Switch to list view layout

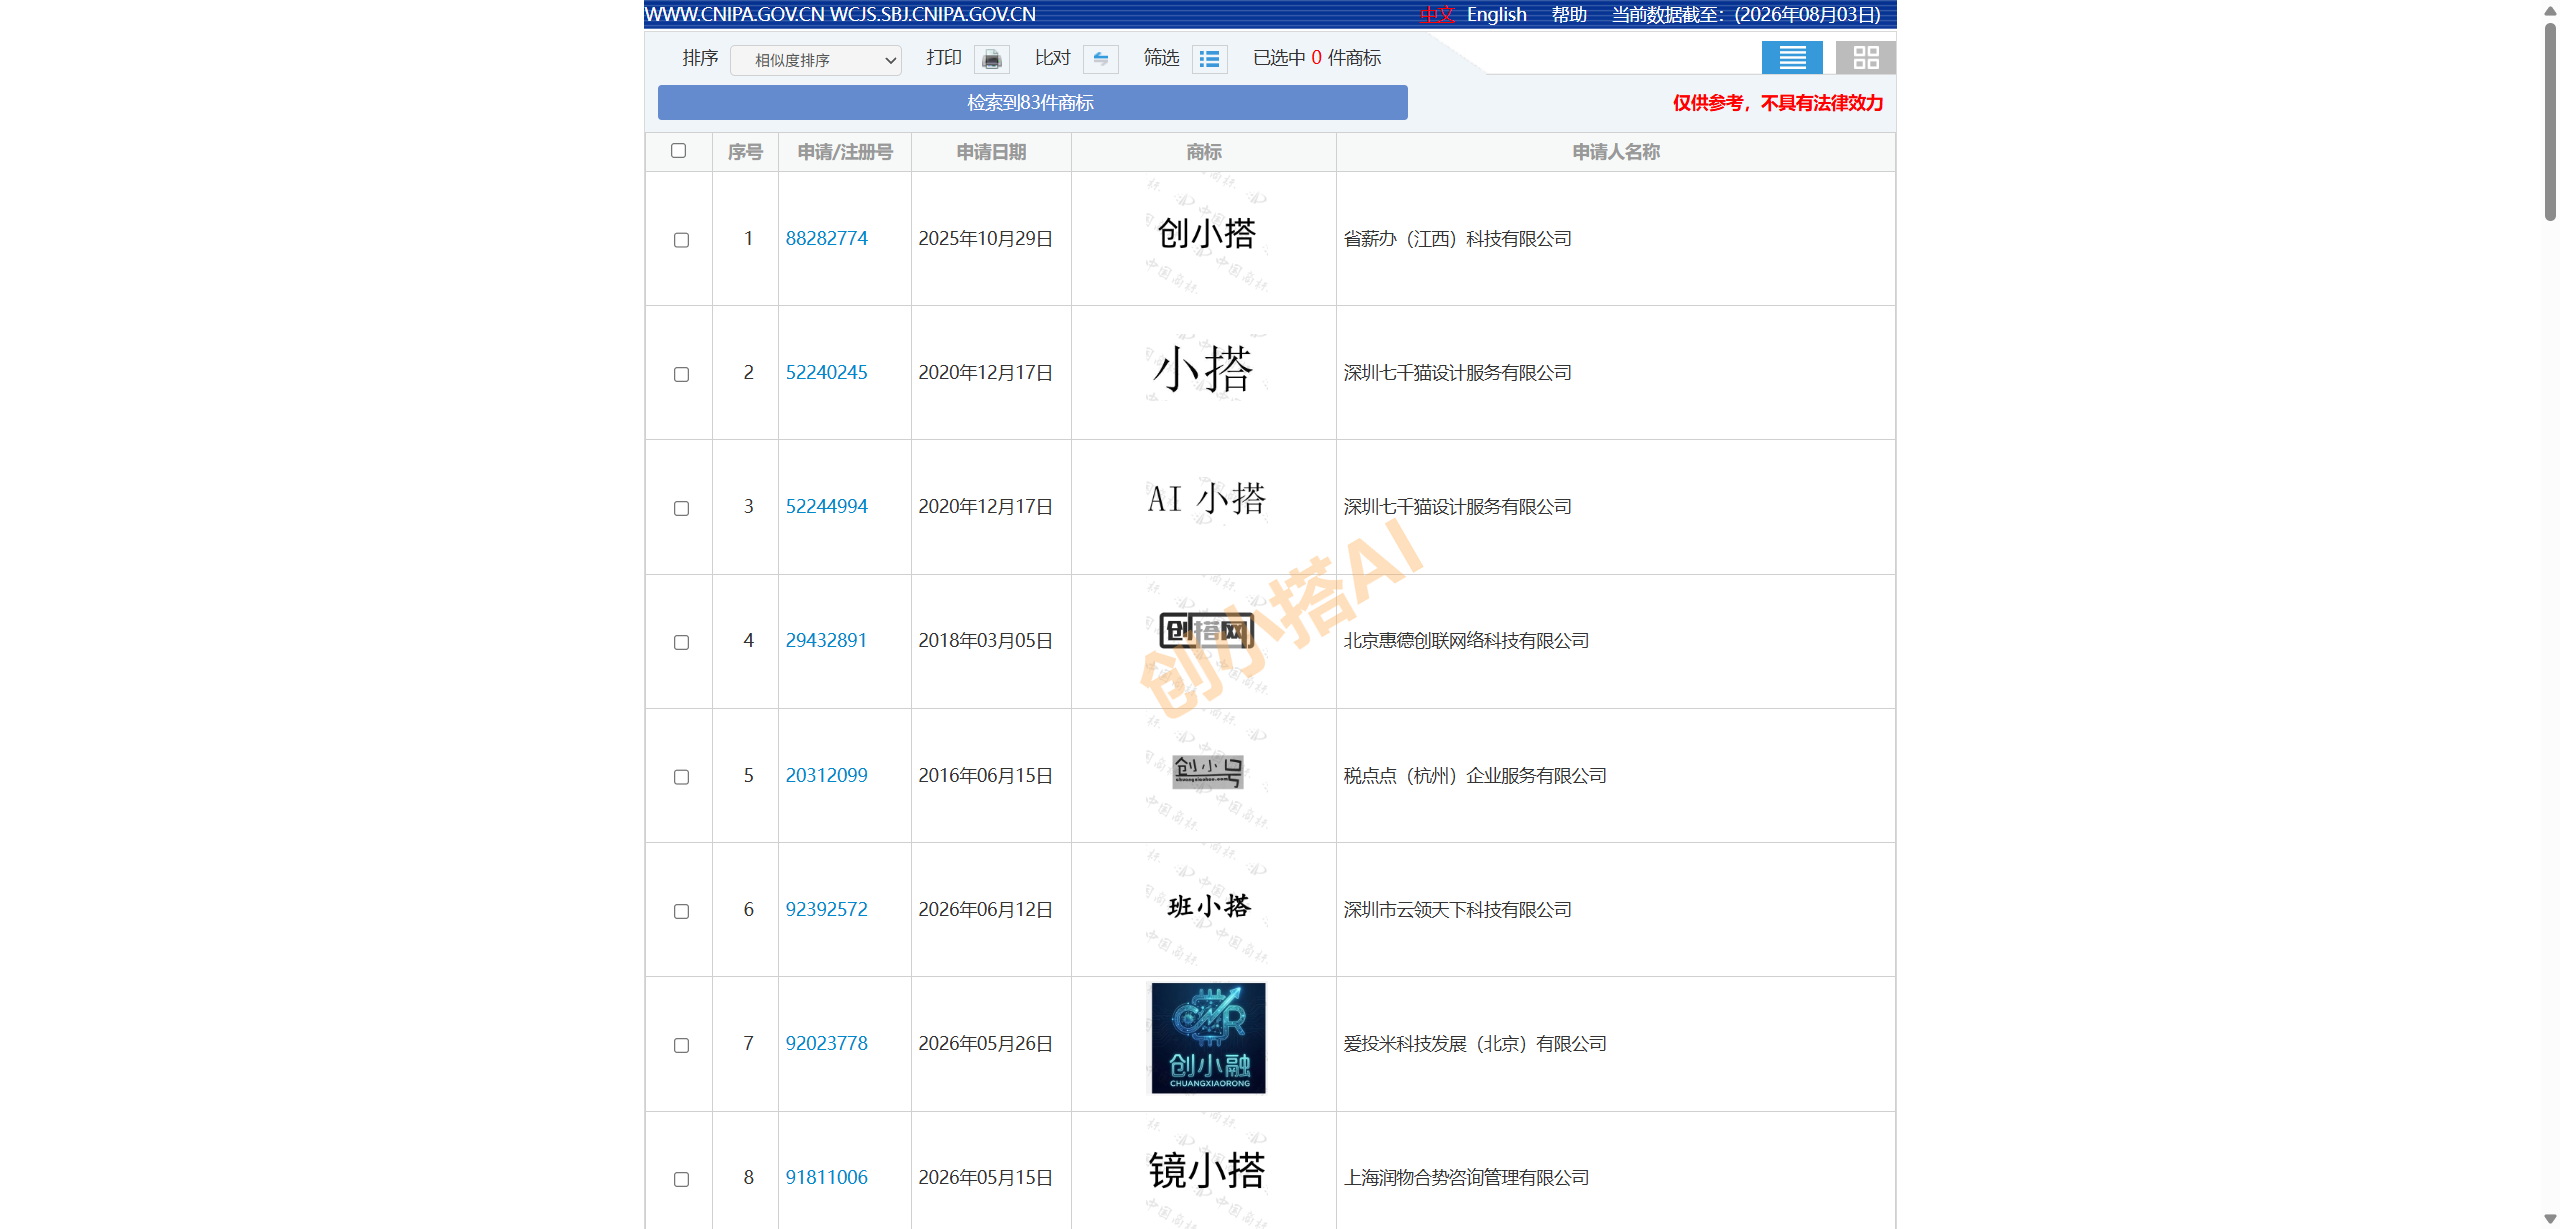tap(1792, 58)
